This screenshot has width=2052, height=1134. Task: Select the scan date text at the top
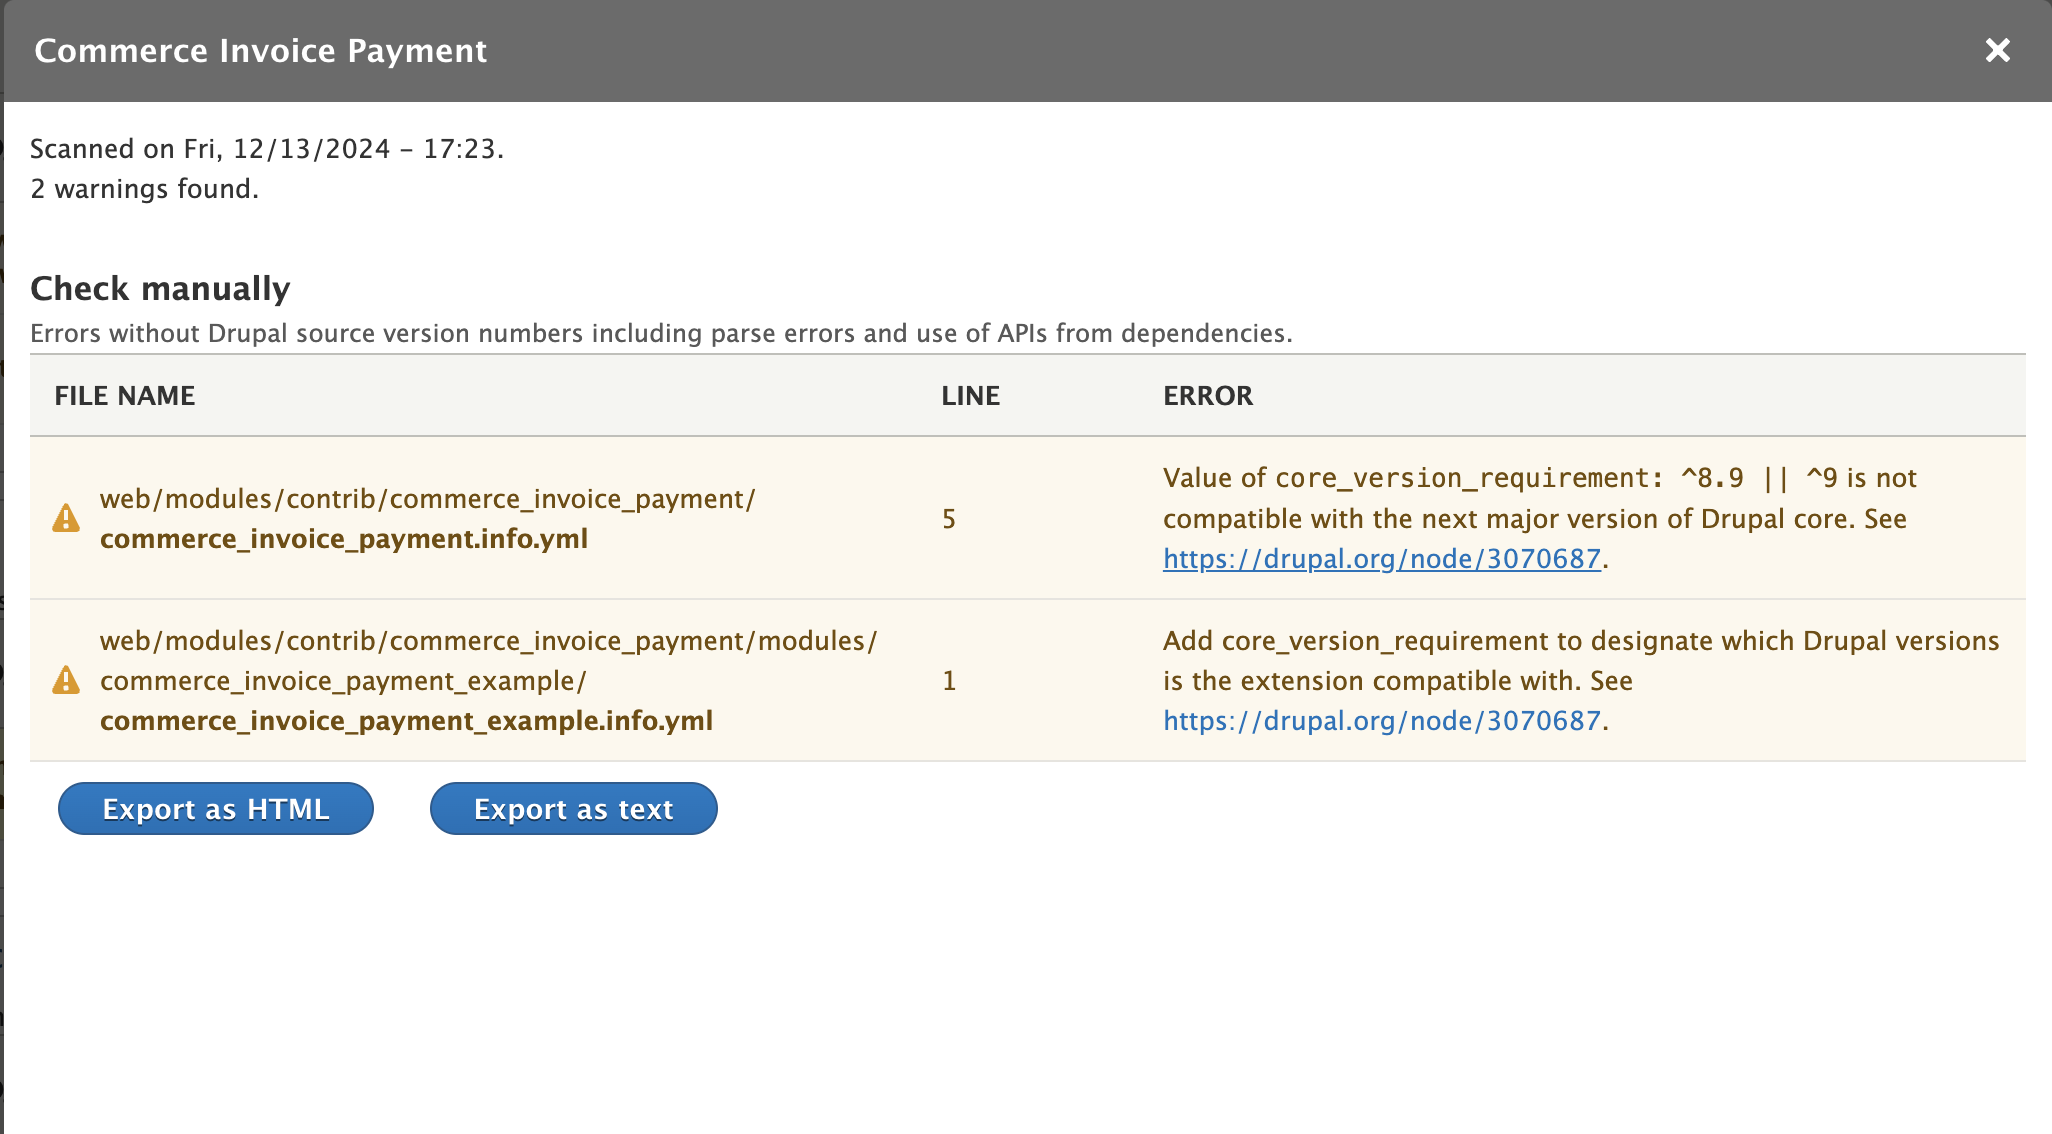pyautogui.click(x=268, y=148)
